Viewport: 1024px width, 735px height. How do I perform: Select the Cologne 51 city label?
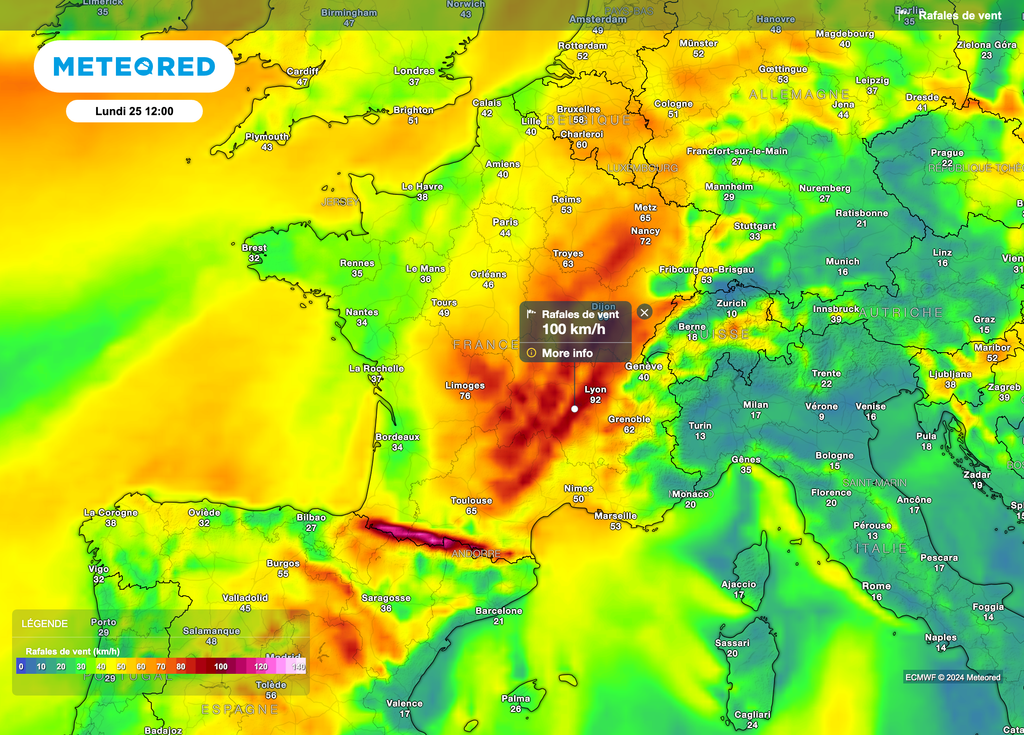coord(673,109)
